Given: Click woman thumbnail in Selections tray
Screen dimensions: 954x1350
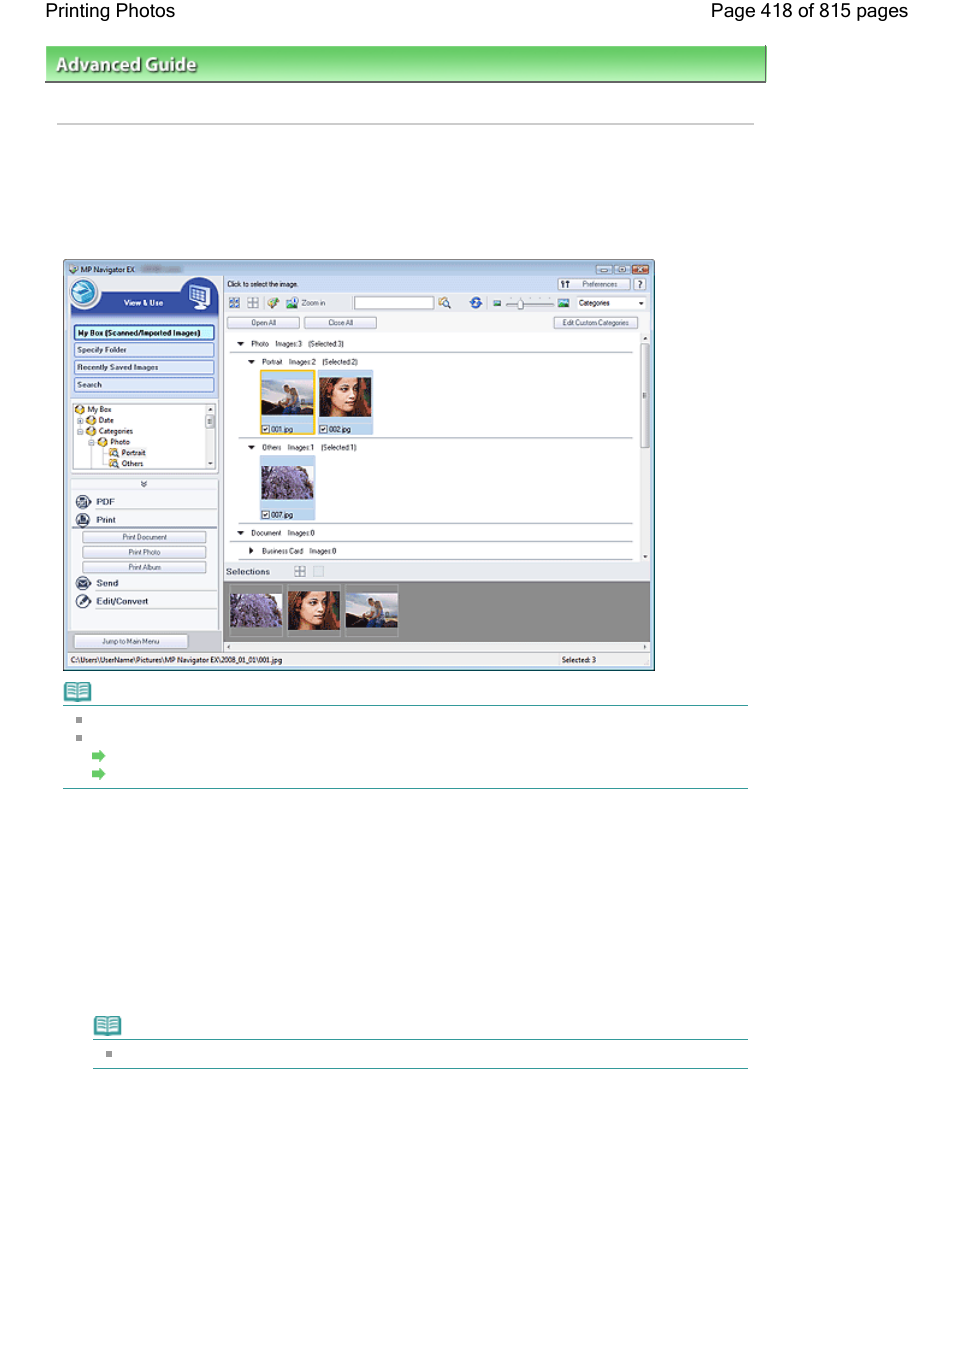Looking at the screenshot, I should point(314,610).
